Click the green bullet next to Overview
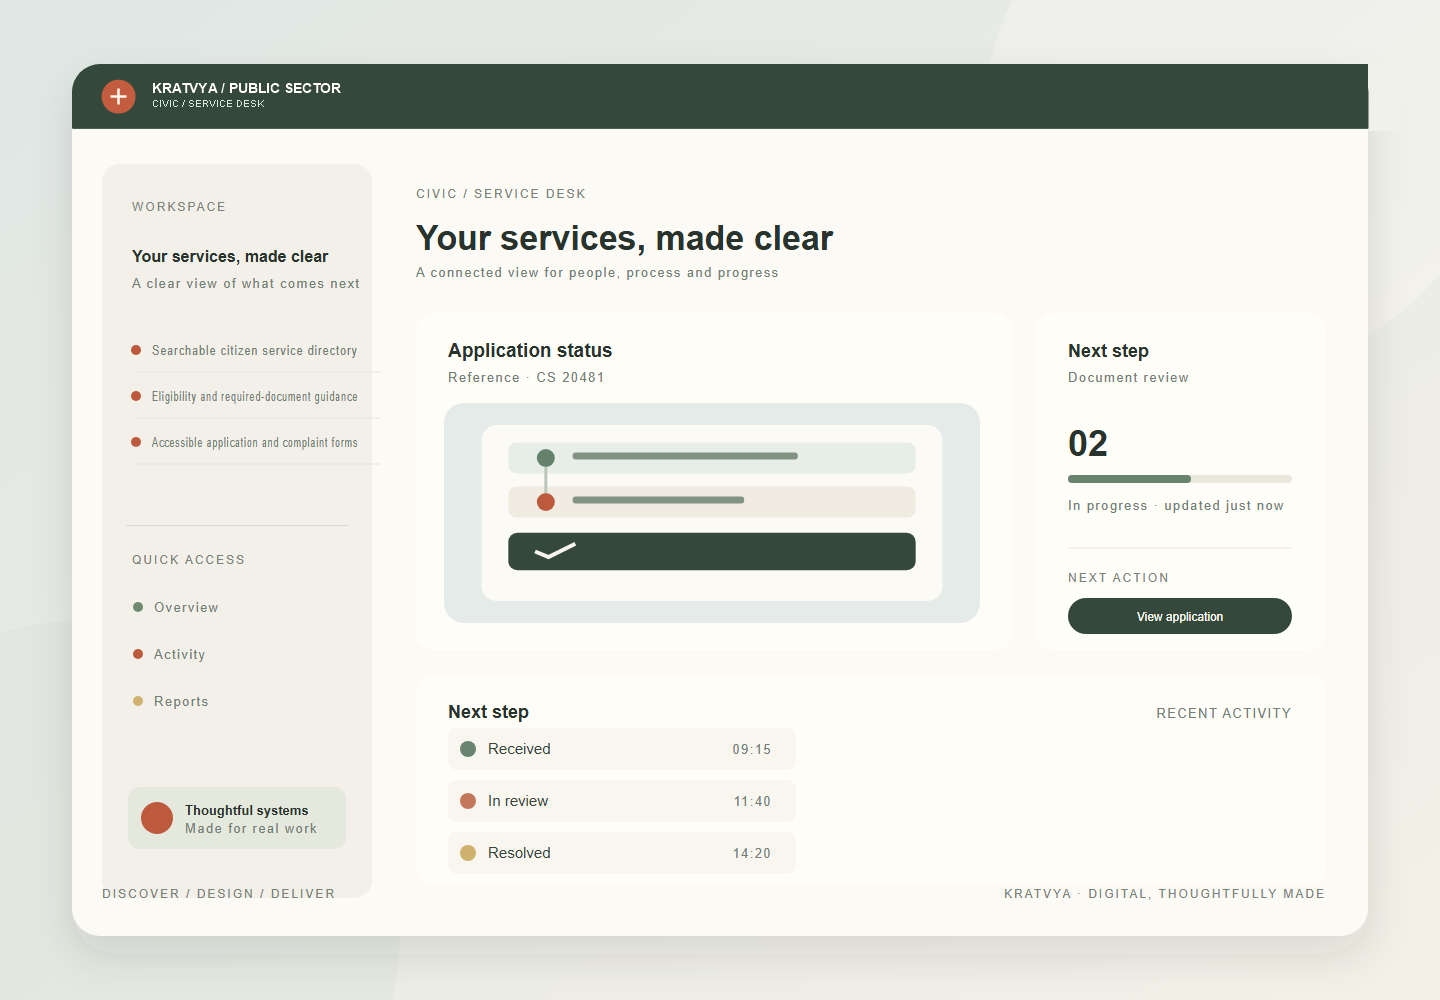 138,607
